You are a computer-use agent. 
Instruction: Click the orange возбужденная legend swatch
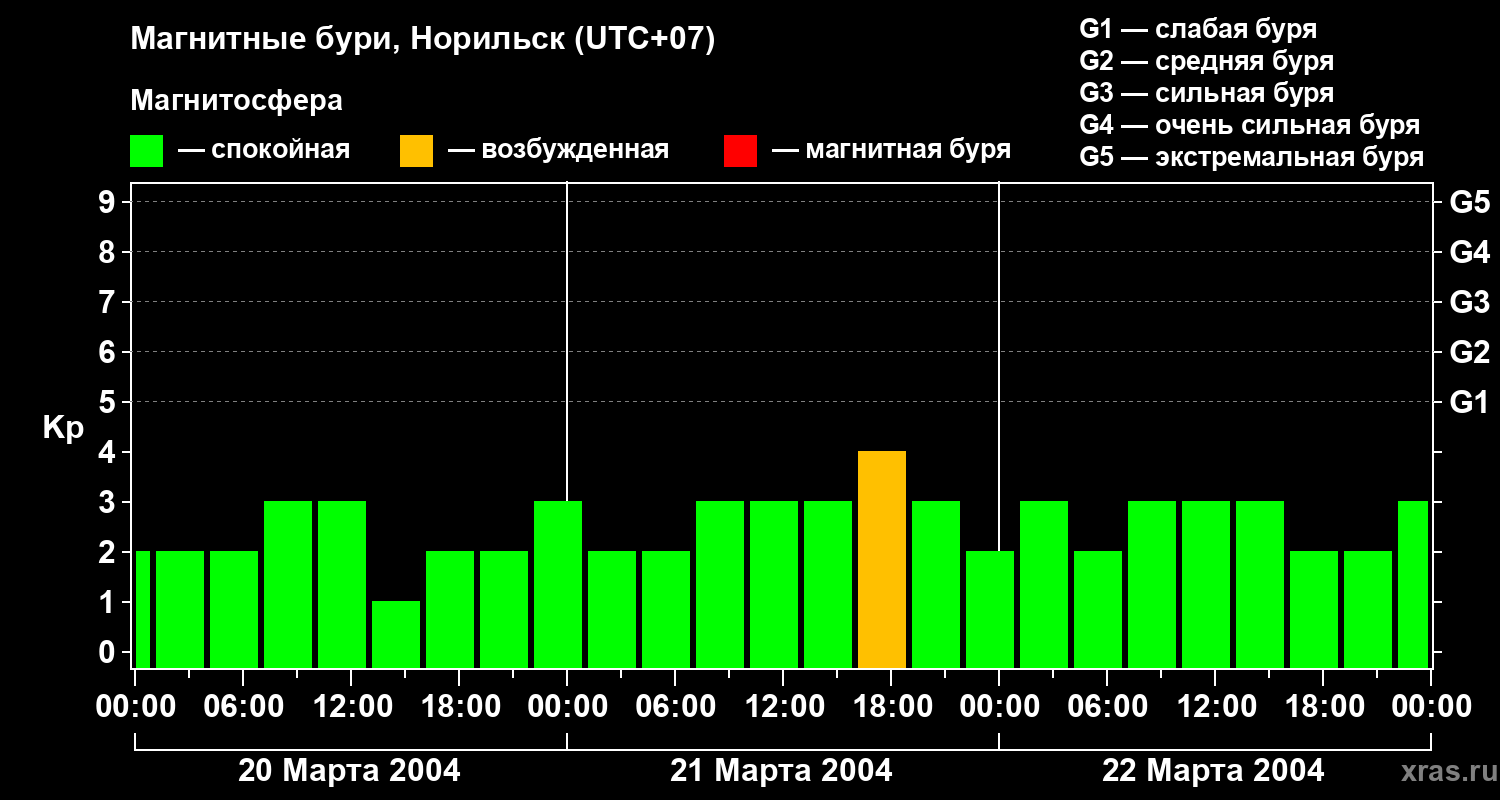click(x=416, y=151)
